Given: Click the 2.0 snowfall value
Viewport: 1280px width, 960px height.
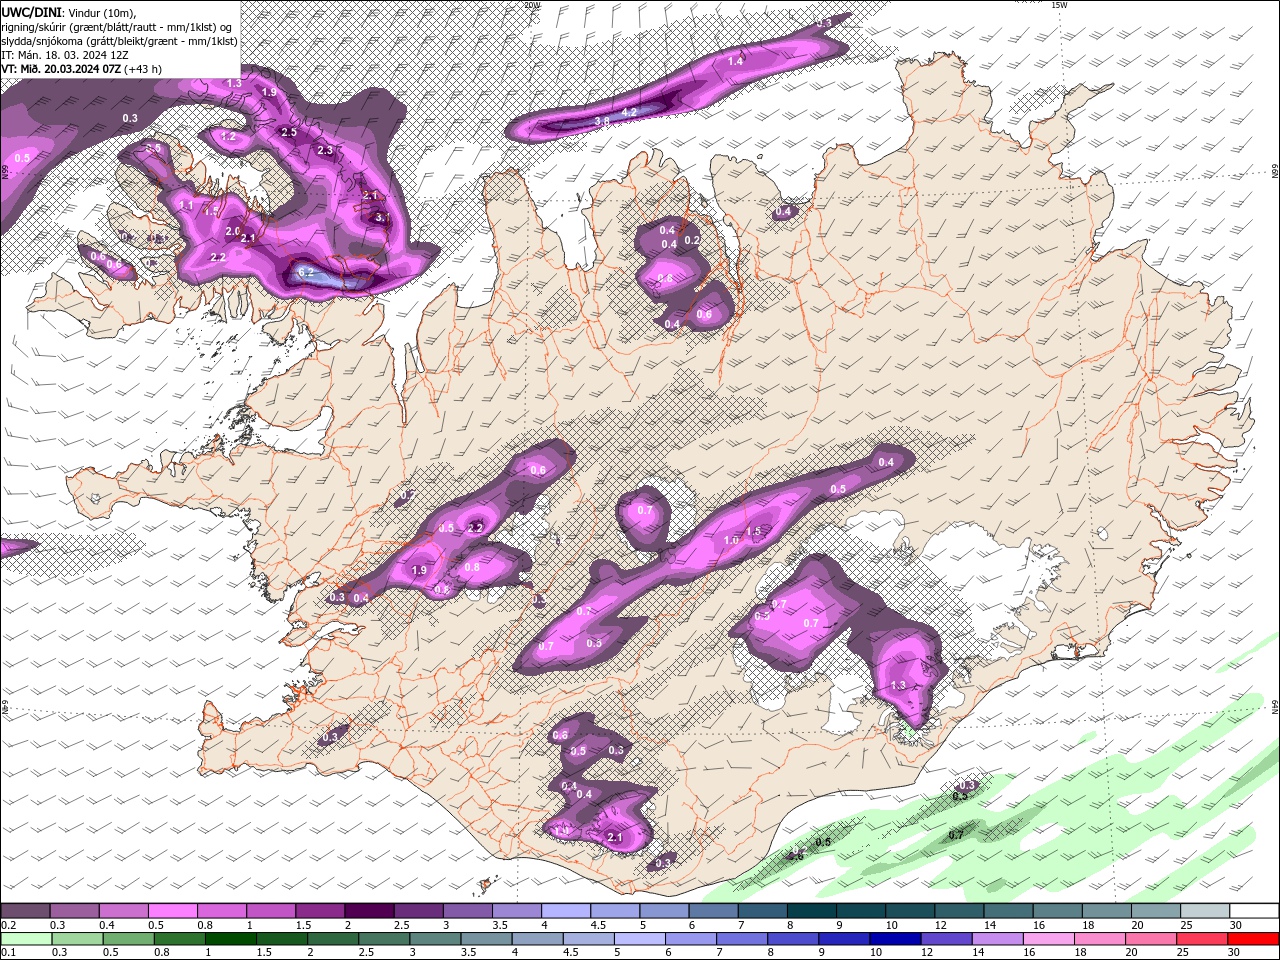Looking at the screenshot, I should [x=233, y=231].
